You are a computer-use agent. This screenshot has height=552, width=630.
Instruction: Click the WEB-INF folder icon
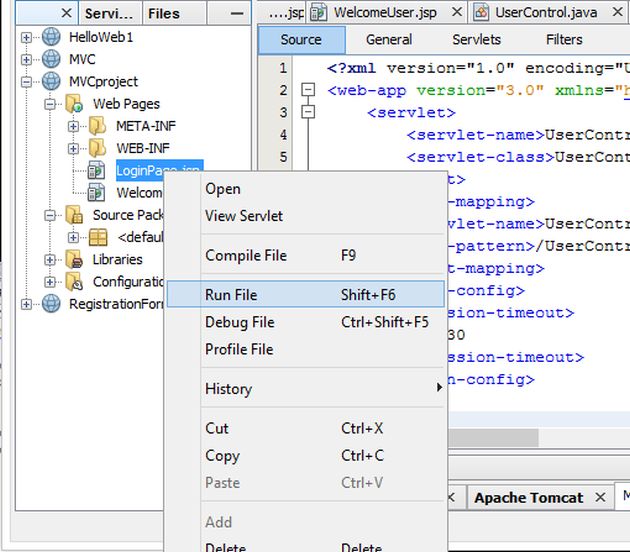click(x=97, y=148)
